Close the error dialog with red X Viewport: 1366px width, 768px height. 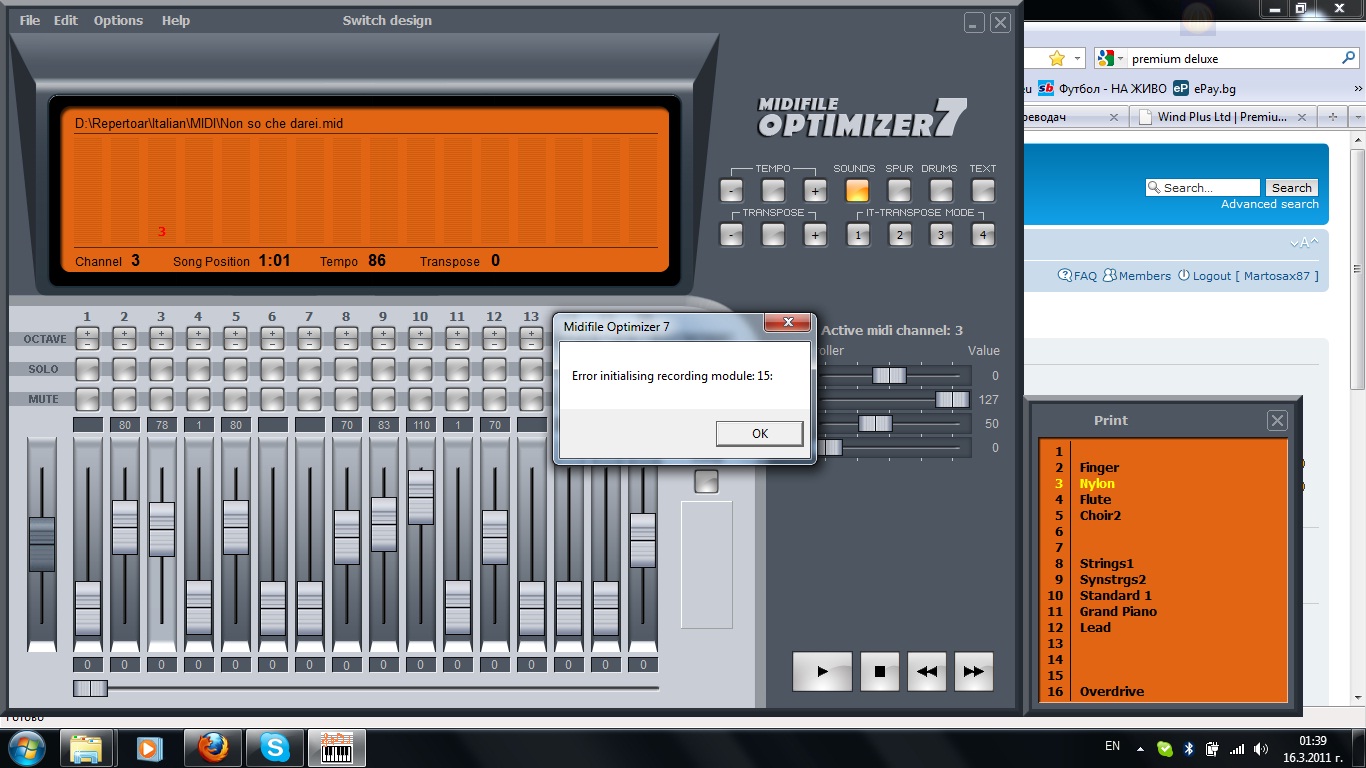(x=788, y=322)
